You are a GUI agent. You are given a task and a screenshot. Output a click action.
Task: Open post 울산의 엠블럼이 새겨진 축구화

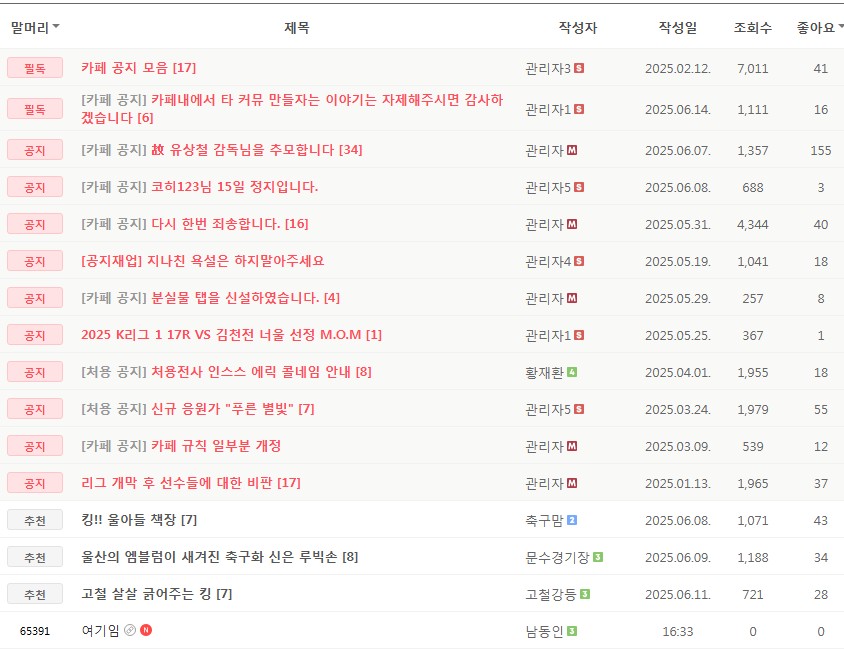209,557
